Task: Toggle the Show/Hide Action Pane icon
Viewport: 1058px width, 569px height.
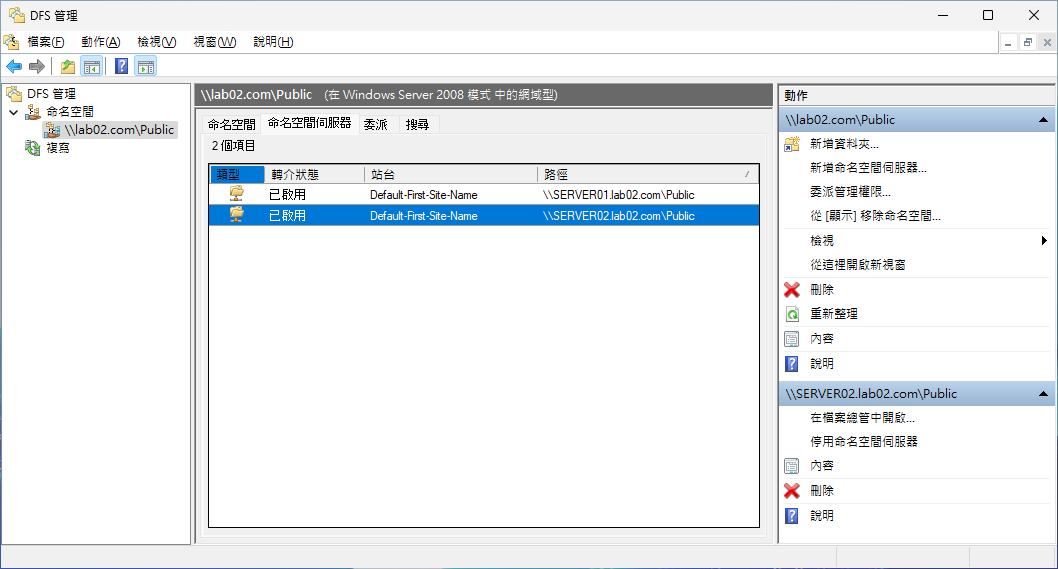Action: tap(146, 66)
